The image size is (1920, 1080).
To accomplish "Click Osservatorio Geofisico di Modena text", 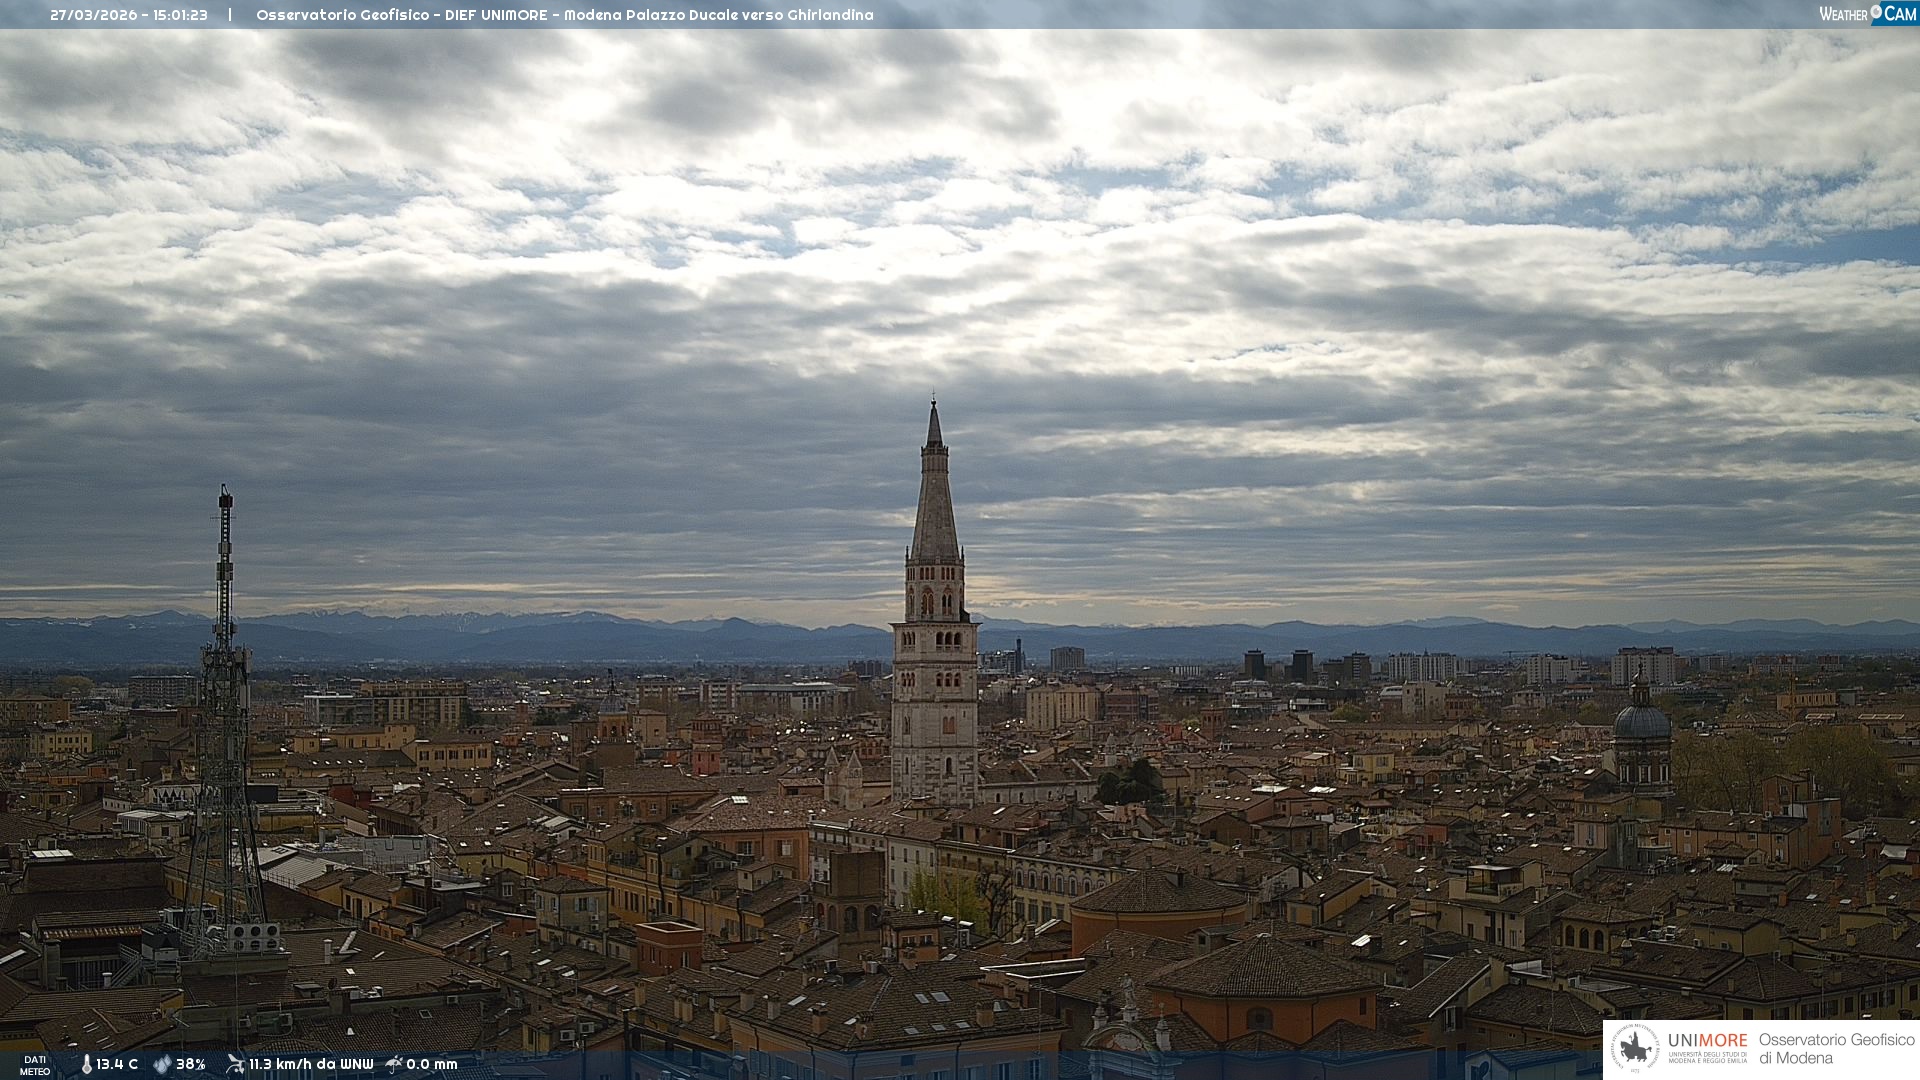I will coord(1836,1048).
